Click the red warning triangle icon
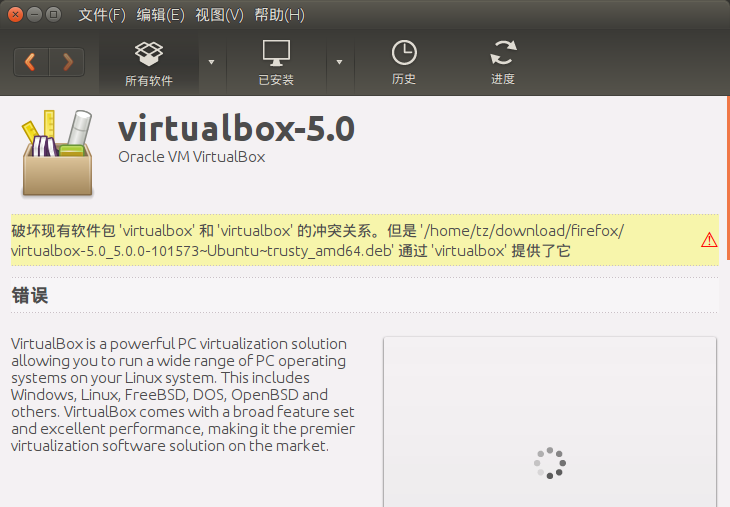Viewport: 730px width, 507px height. click(709, 240)
